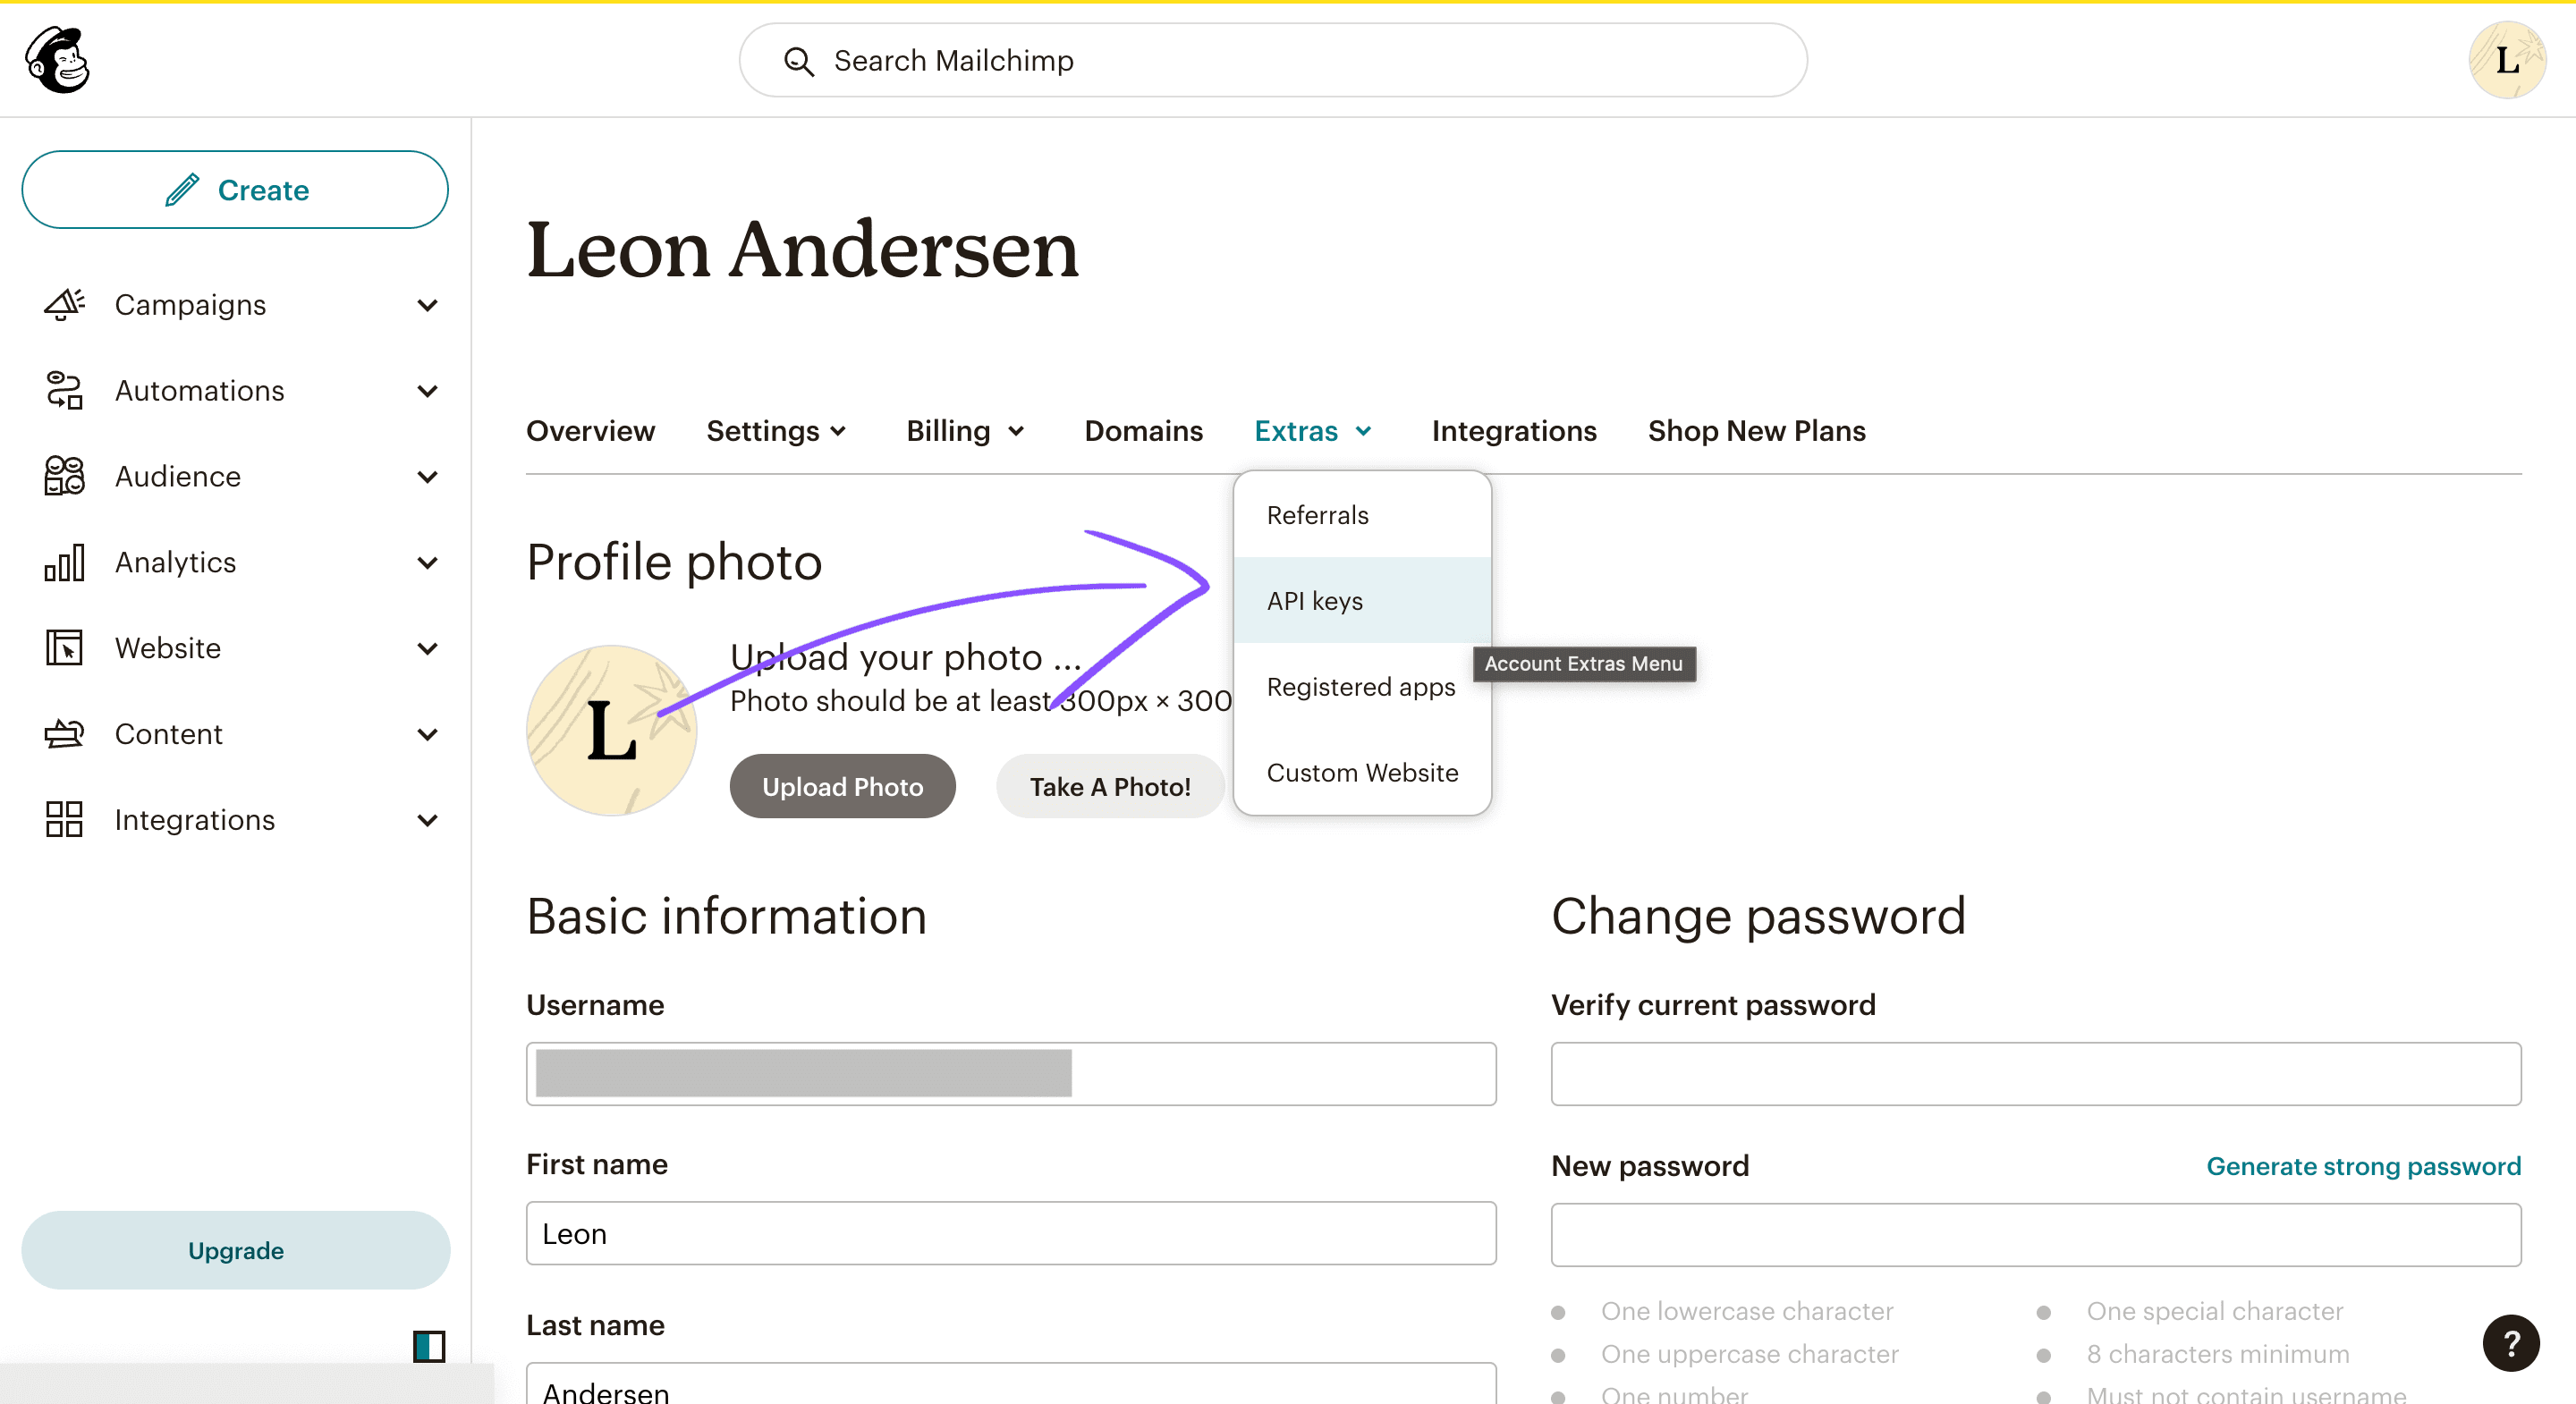Screen dimensions: 2576x1404
Task: Open the Automations section icon
Action: click(64, 389)
